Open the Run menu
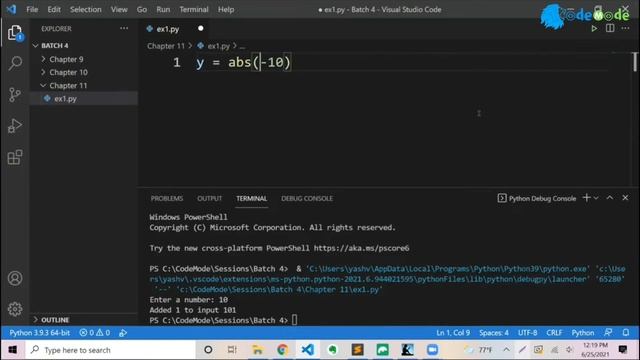 coord(163,9)
